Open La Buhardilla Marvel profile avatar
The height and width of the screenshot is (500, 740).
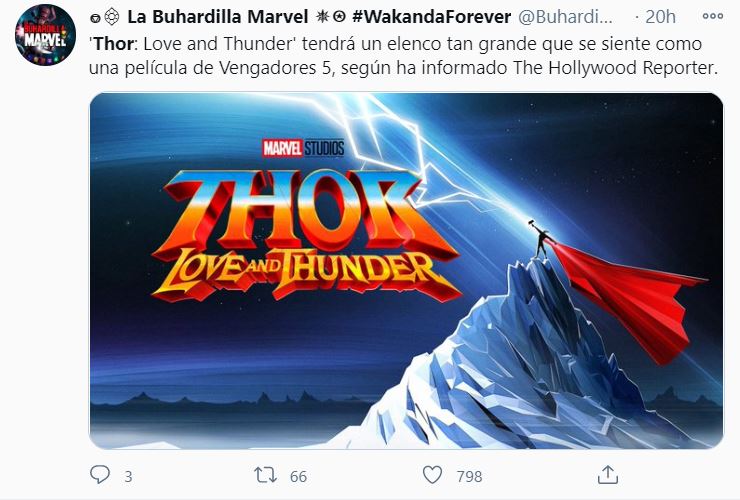coord(45,35)
